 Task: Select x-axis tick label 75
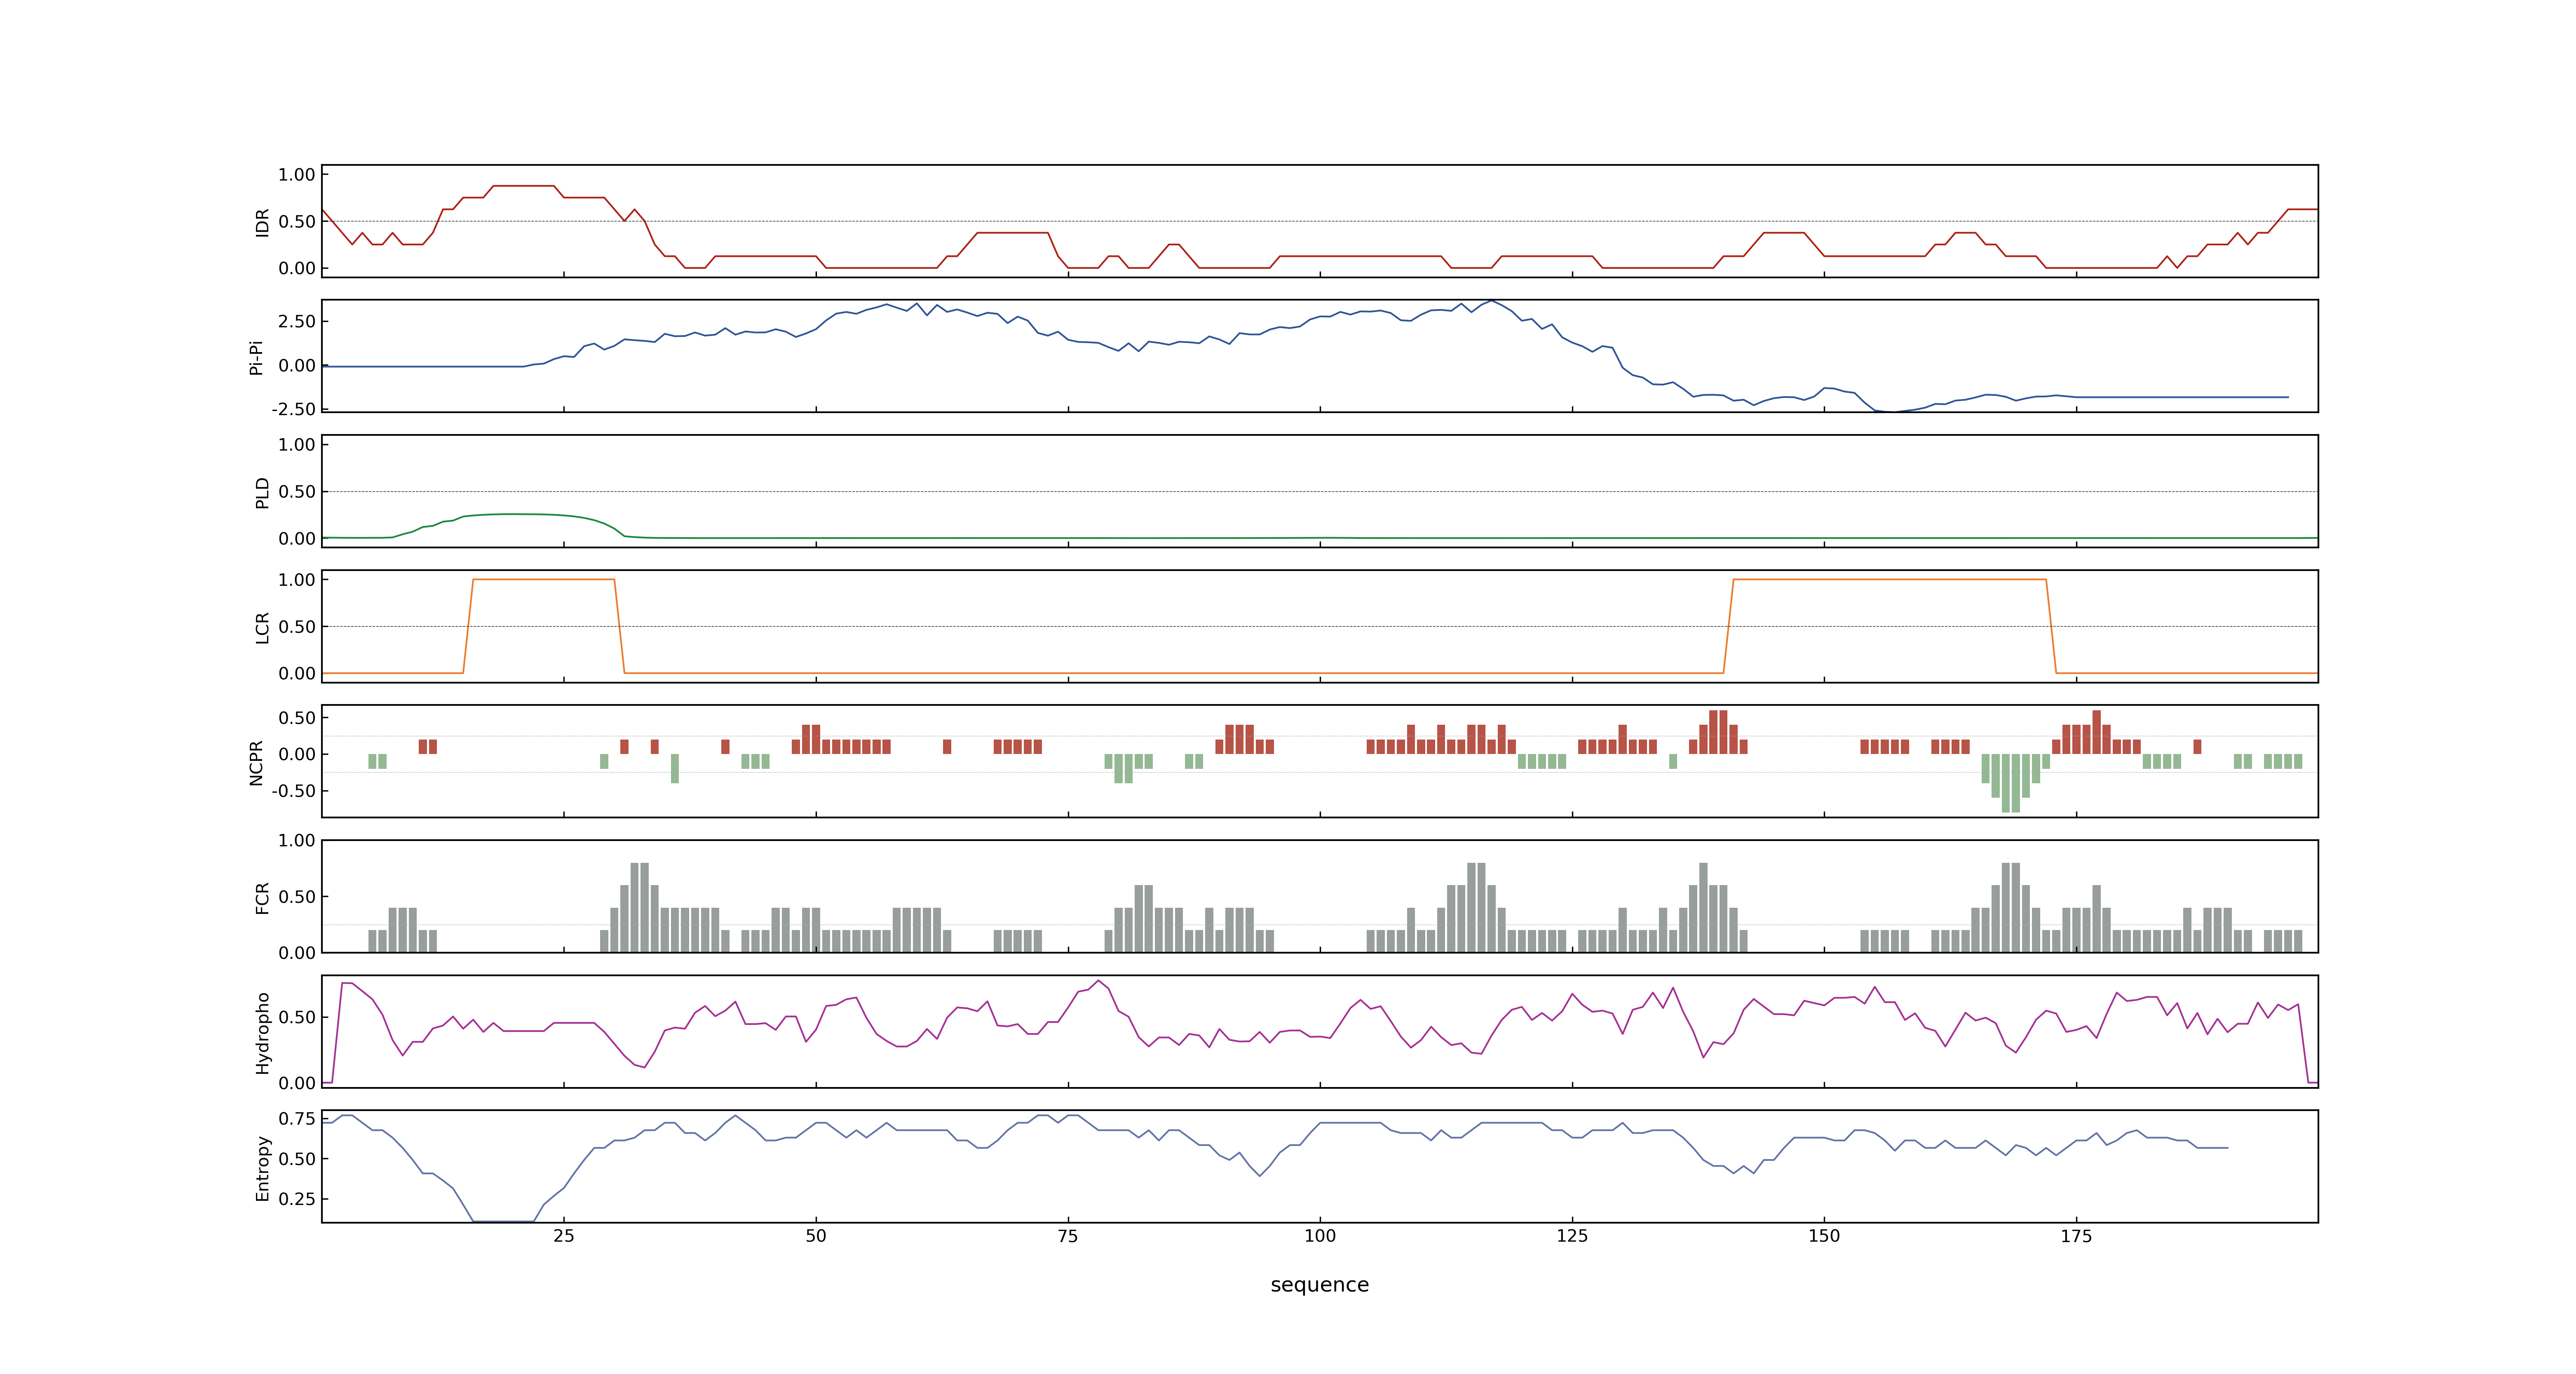[x=1068, y=1236]
